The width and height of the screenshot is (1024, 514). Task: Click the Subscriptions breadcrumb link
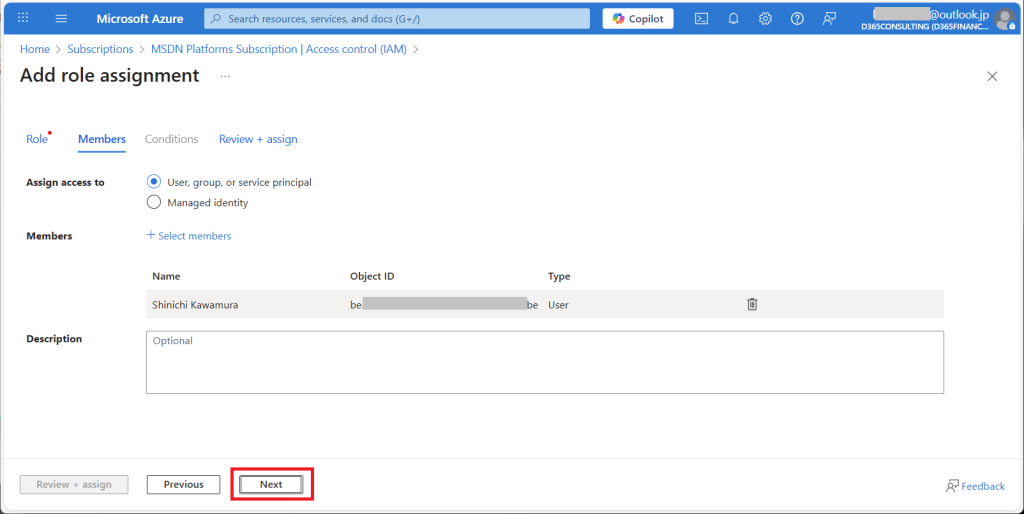100,48
